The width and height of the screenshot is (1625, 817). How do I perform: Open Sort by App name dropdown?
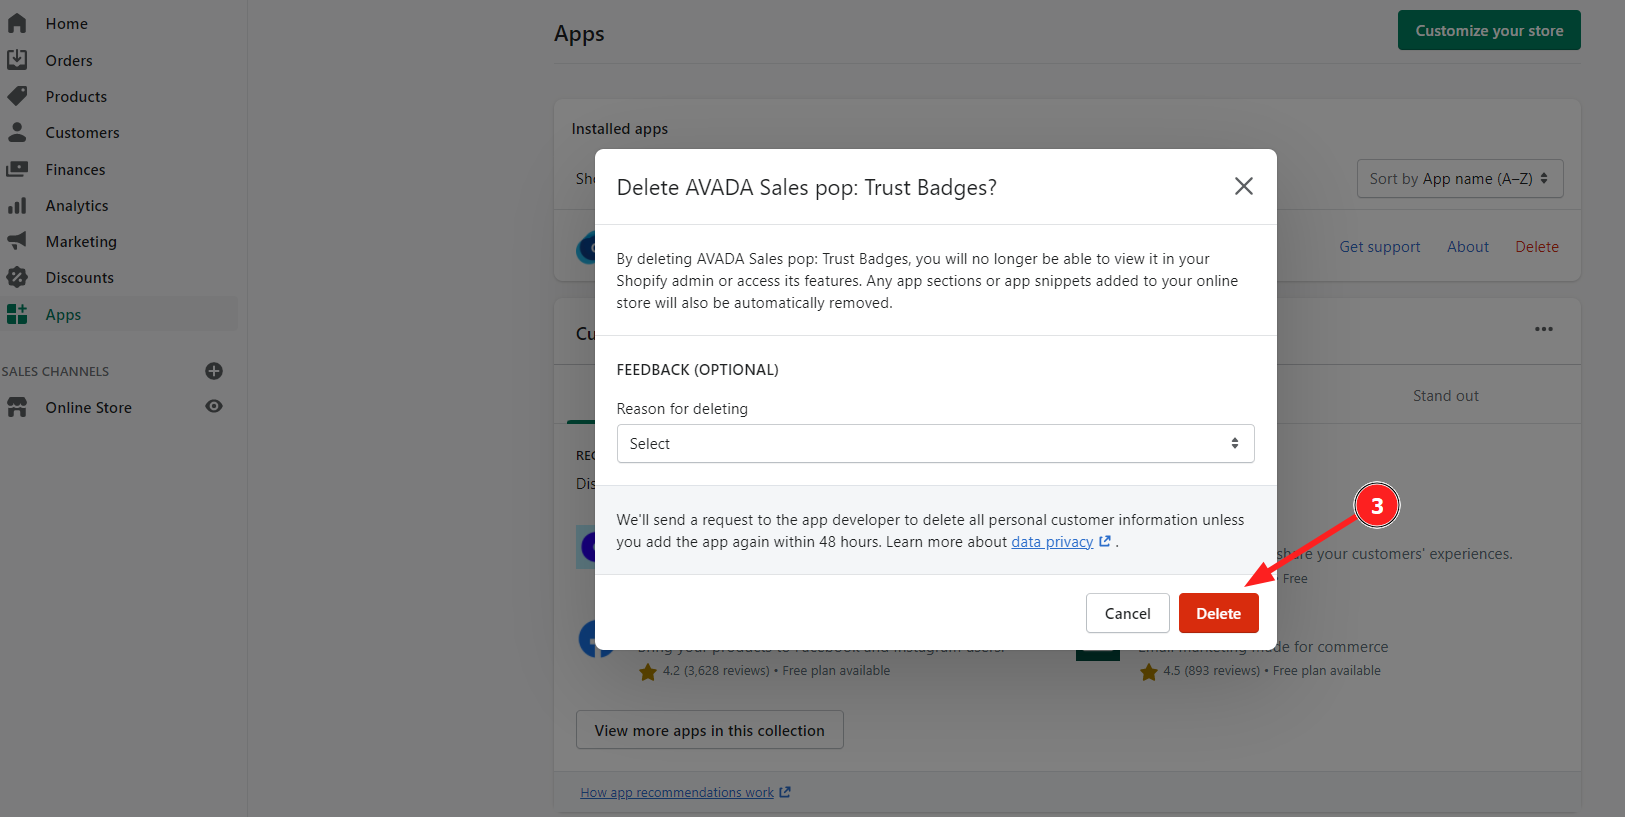pyautogui.click(x=1459, y=178)
